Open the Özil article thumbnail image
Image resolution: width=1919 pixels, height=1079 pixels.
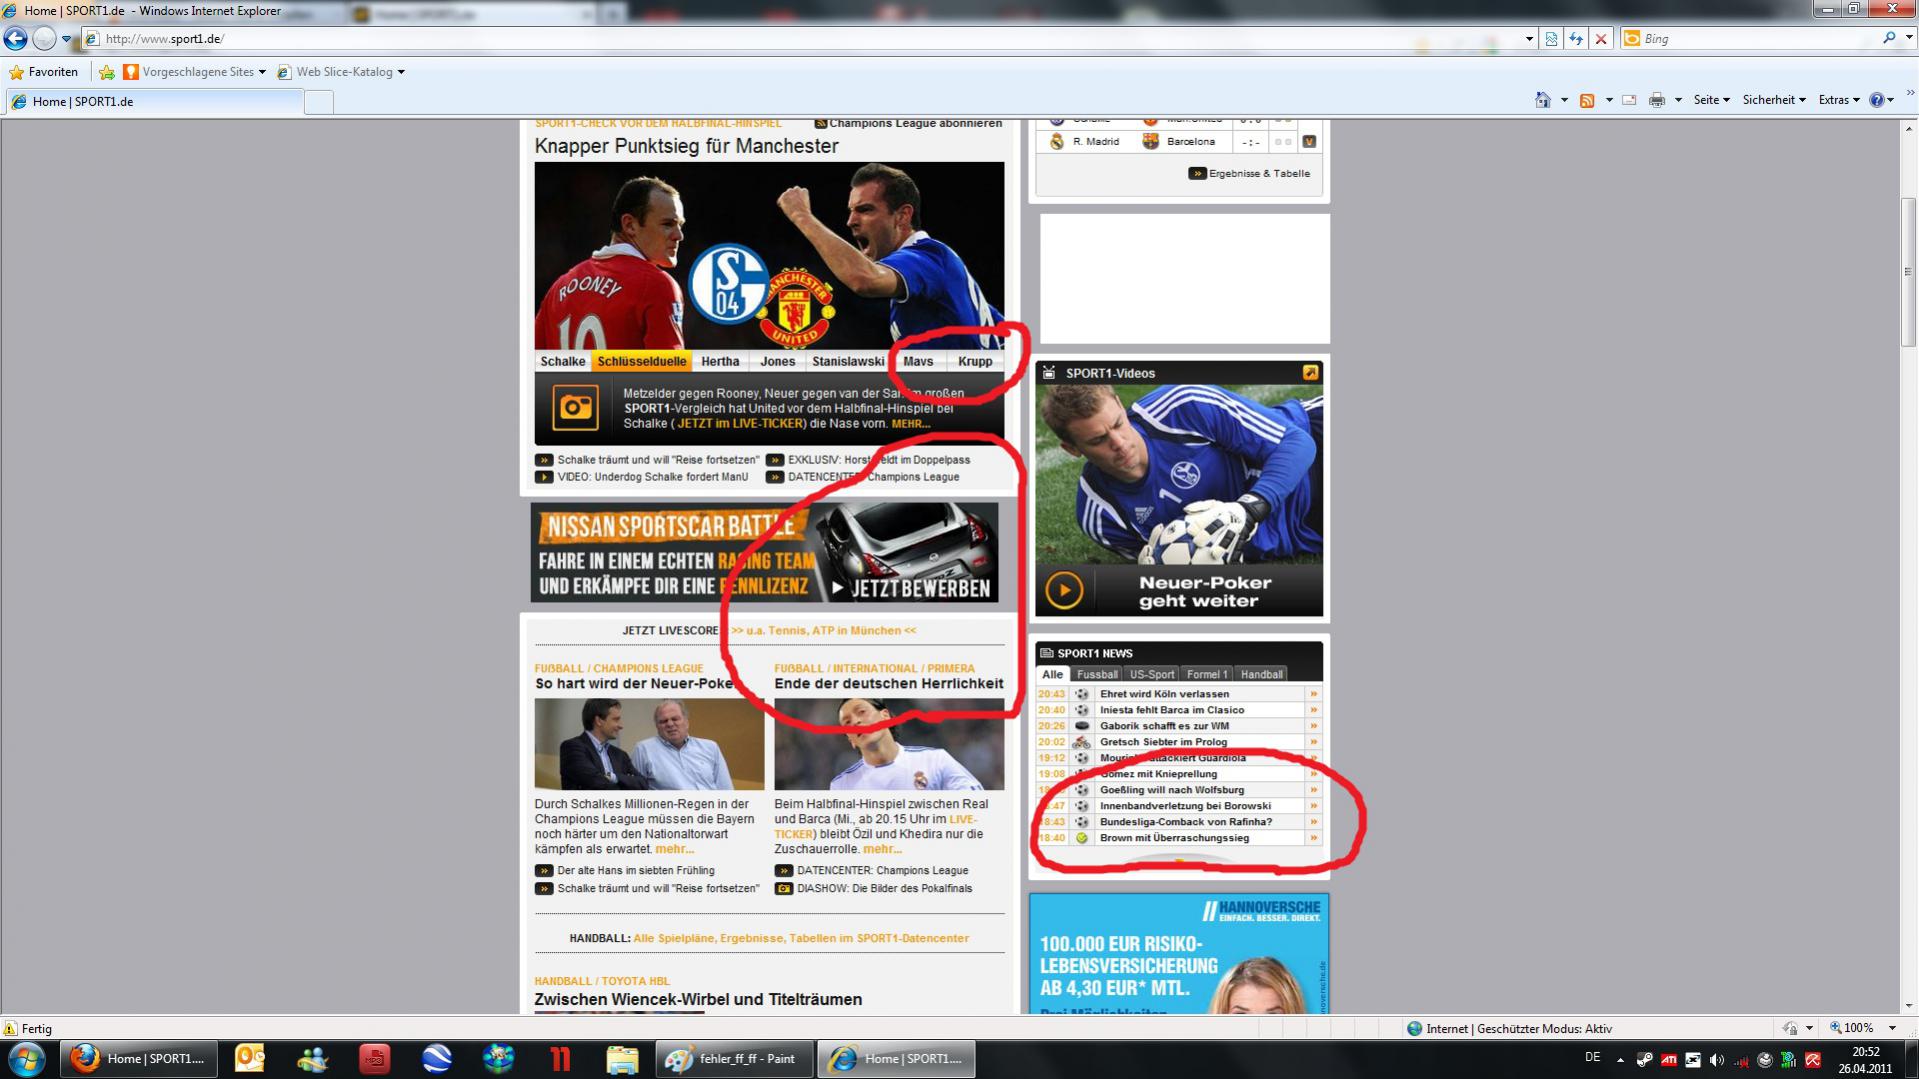click(x=889, y=745)
